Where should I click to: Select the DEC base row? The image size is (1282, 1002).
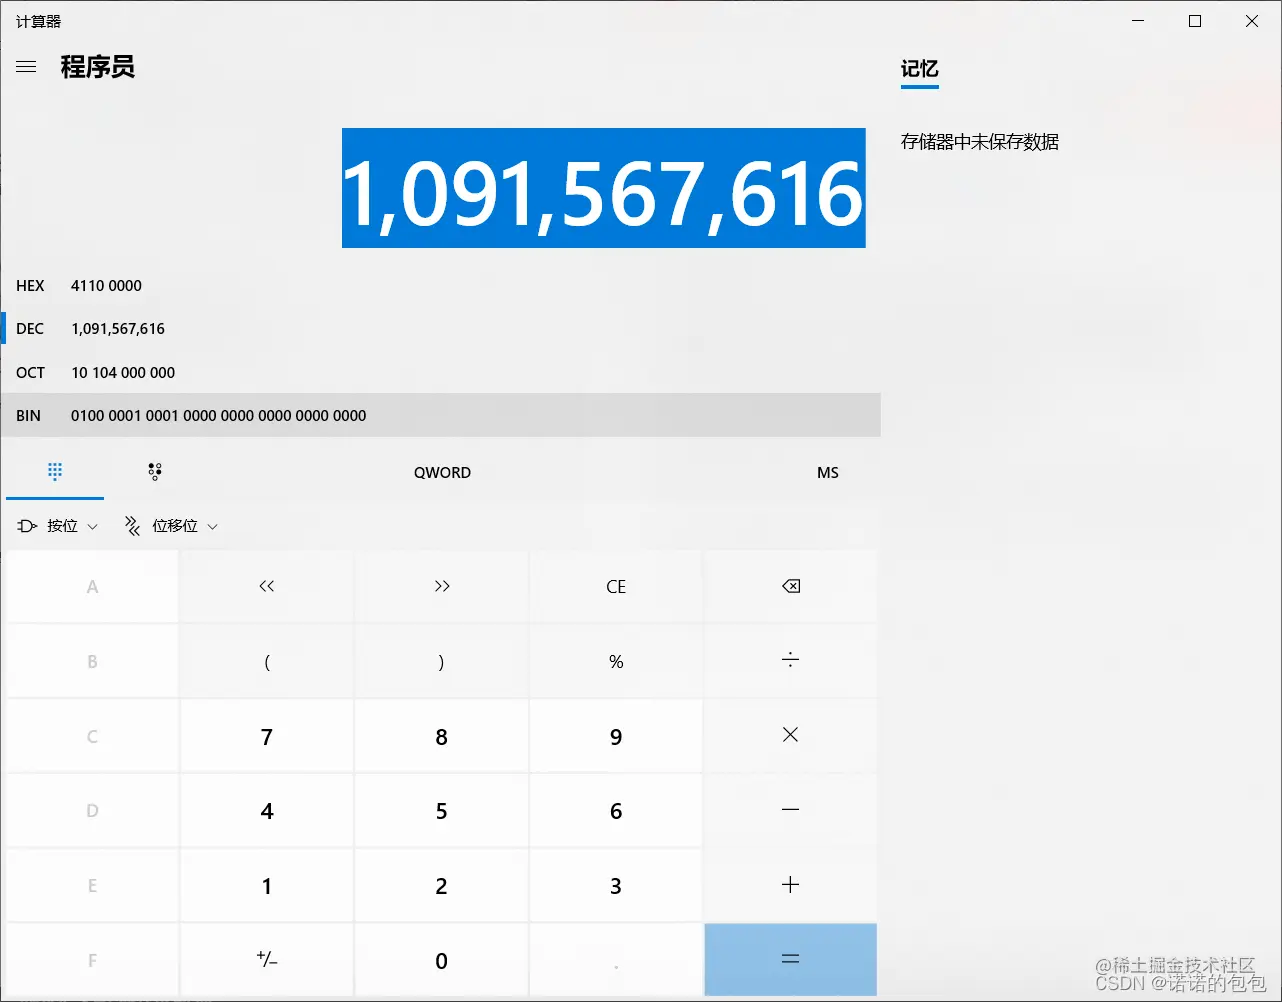click(441, 328)
